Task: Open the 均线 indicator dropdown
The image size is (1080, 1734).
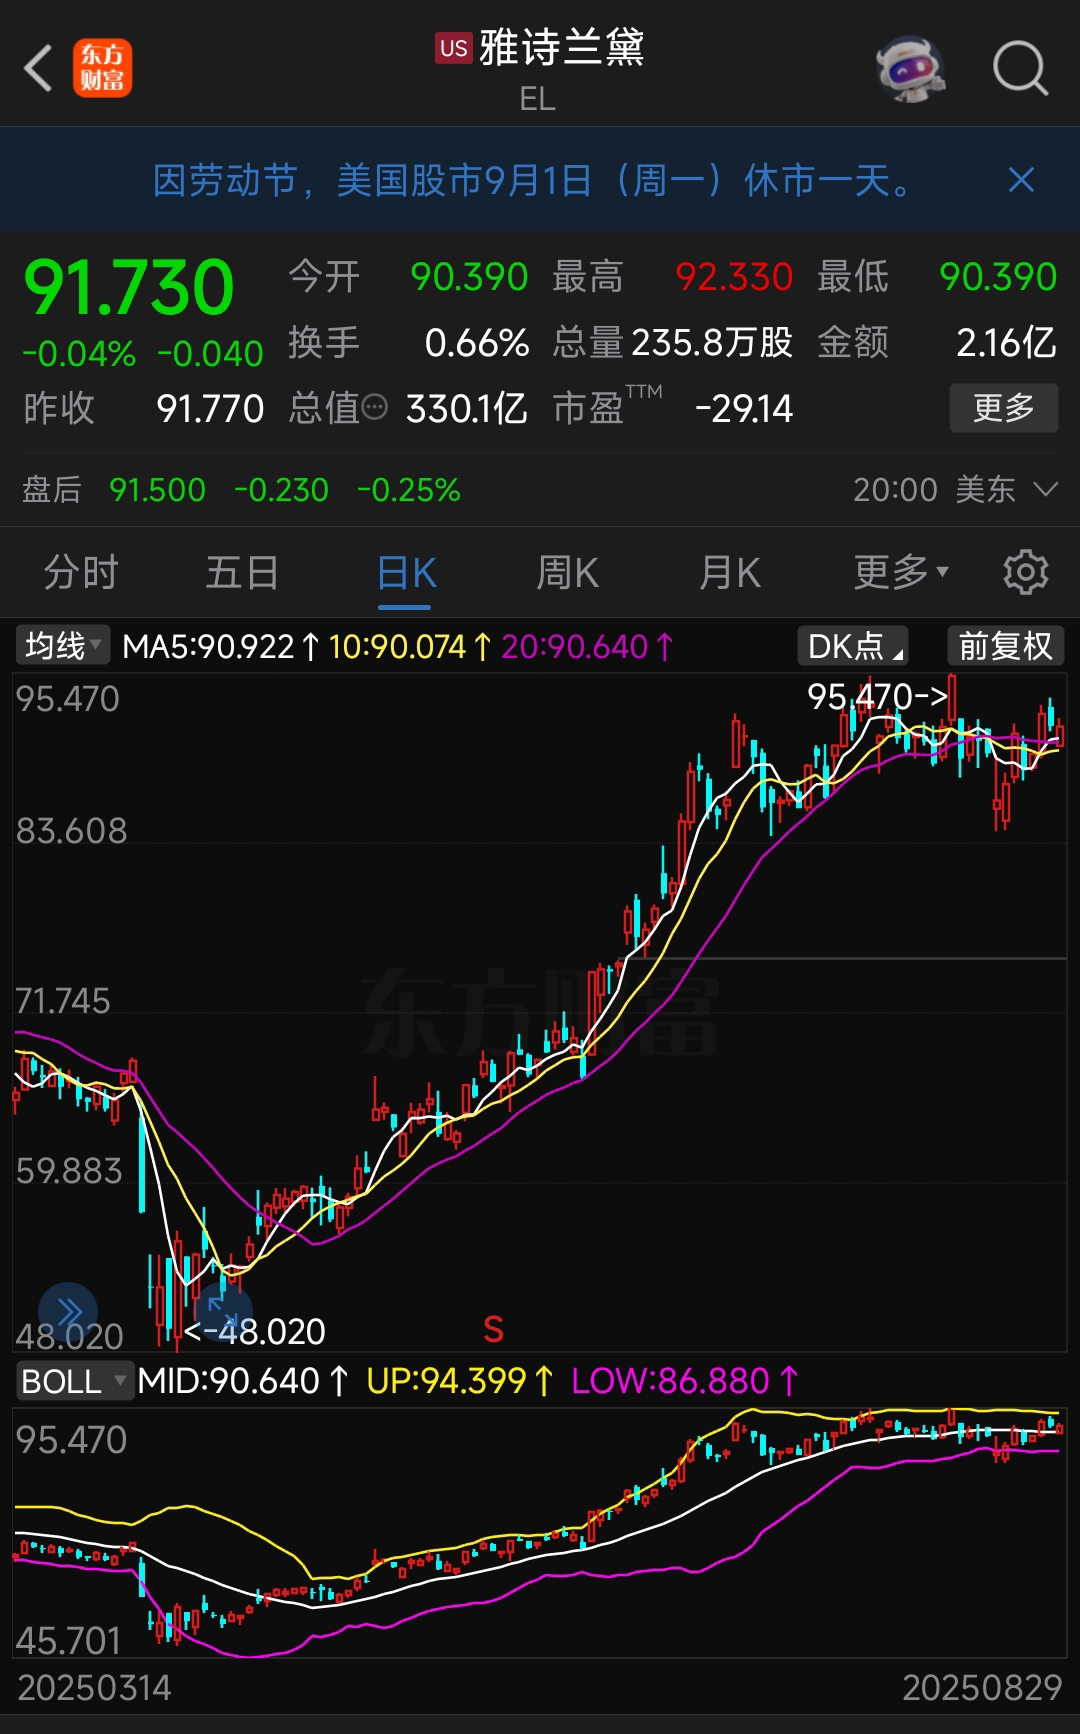Action: click(62, 646)
